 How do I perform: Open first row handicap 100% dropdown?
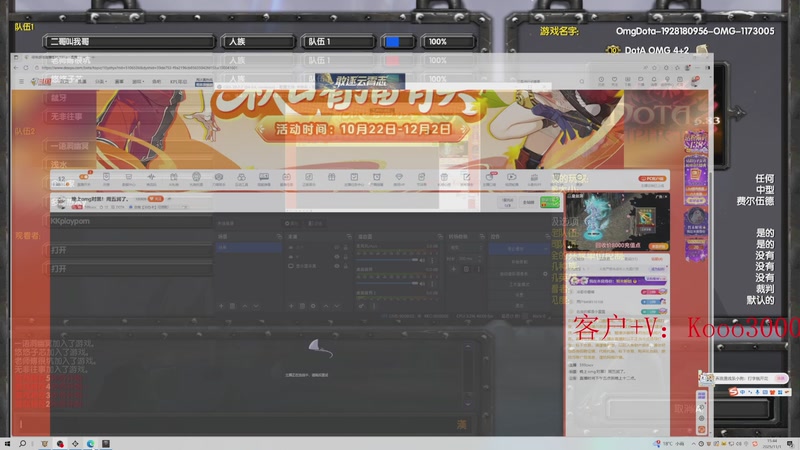click(447, 42)
